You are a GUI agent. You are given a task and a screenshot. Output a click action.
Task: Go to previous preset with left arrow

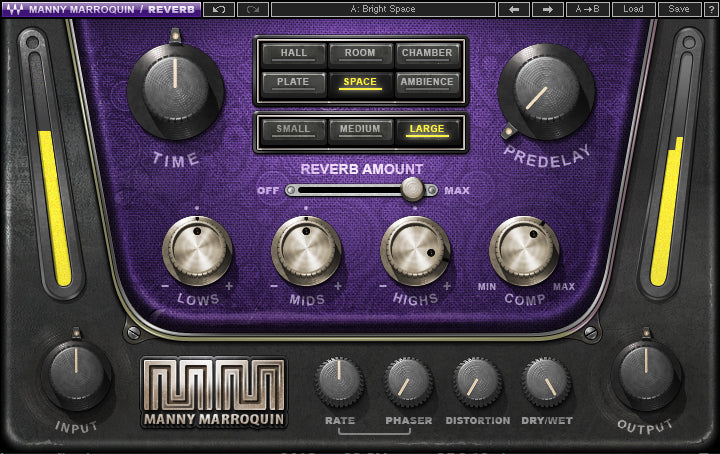click(x=513, y=9)
